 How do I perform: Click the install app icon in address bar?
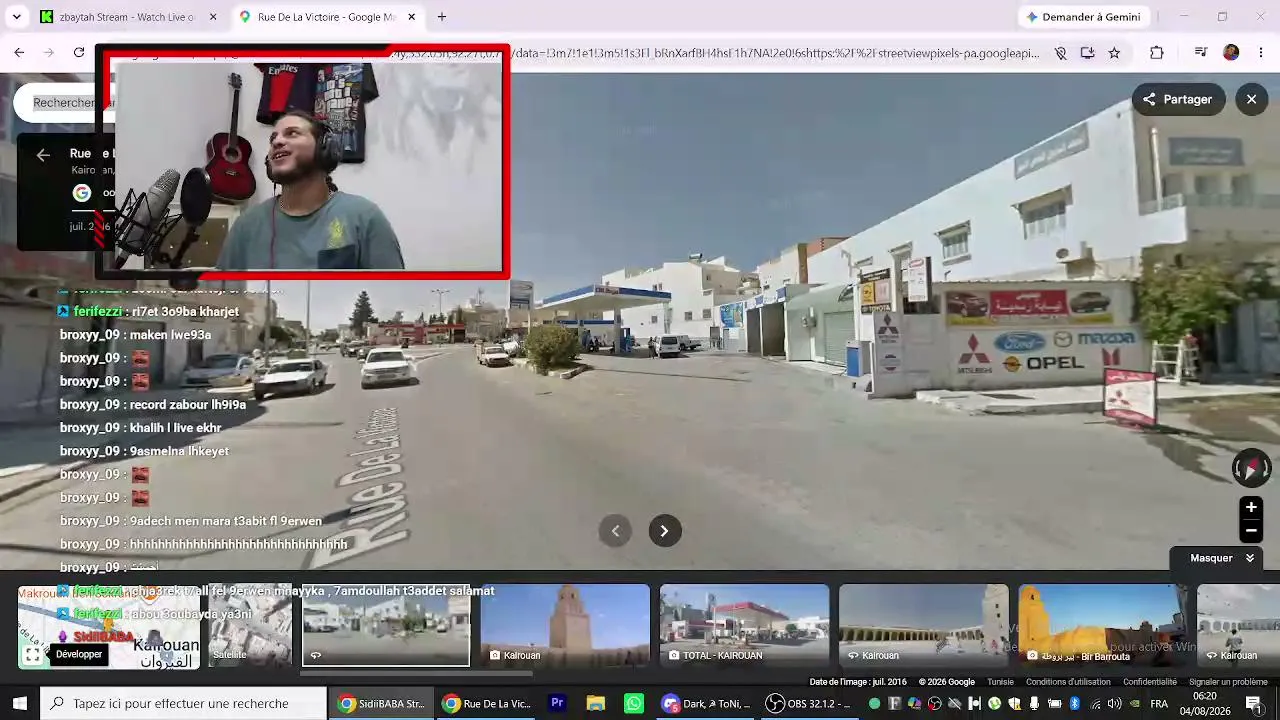pyautogui.click(x=1087, y=53)
